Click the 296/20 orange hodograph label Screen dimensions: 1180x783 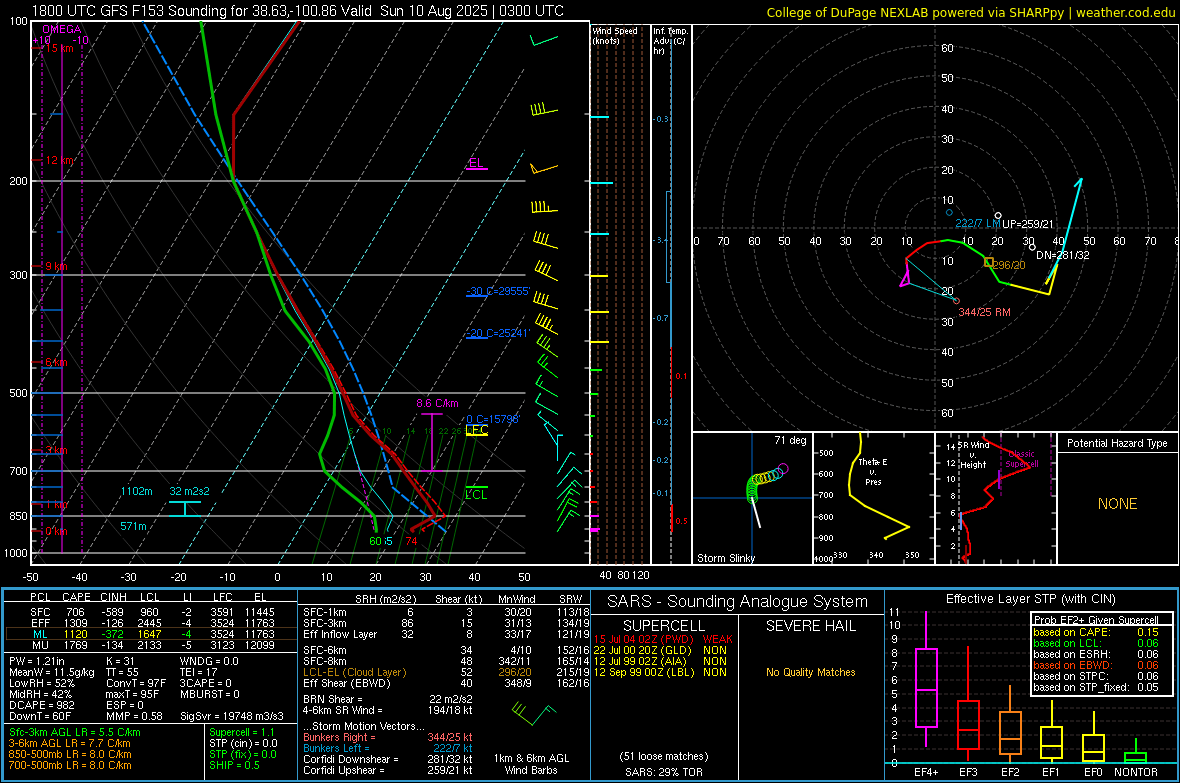(x=1008, y=265)
